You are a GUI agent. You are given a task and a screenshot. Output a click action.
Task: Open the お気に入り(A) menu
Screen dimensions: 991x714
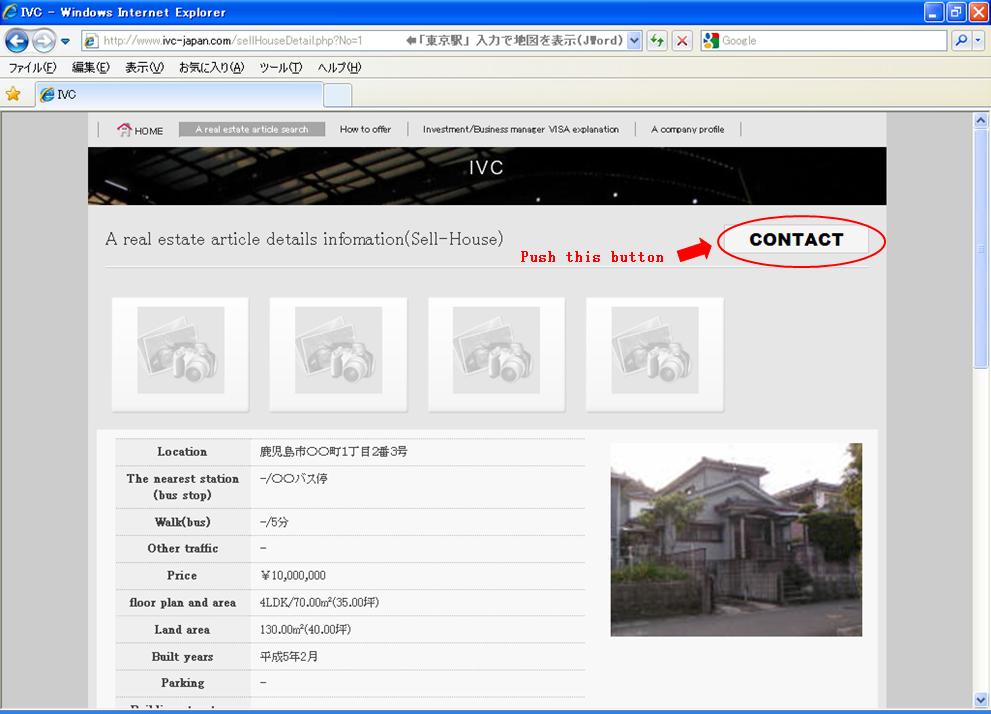211,68
